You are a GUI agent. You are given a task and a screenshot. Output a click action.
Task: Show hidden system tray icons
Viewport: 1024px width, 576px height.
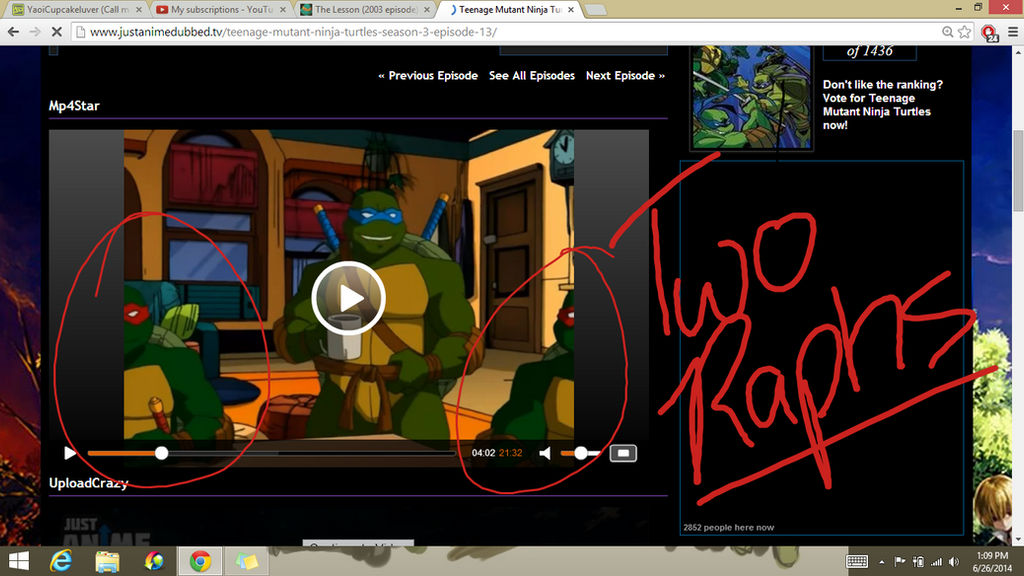(882, 562)
